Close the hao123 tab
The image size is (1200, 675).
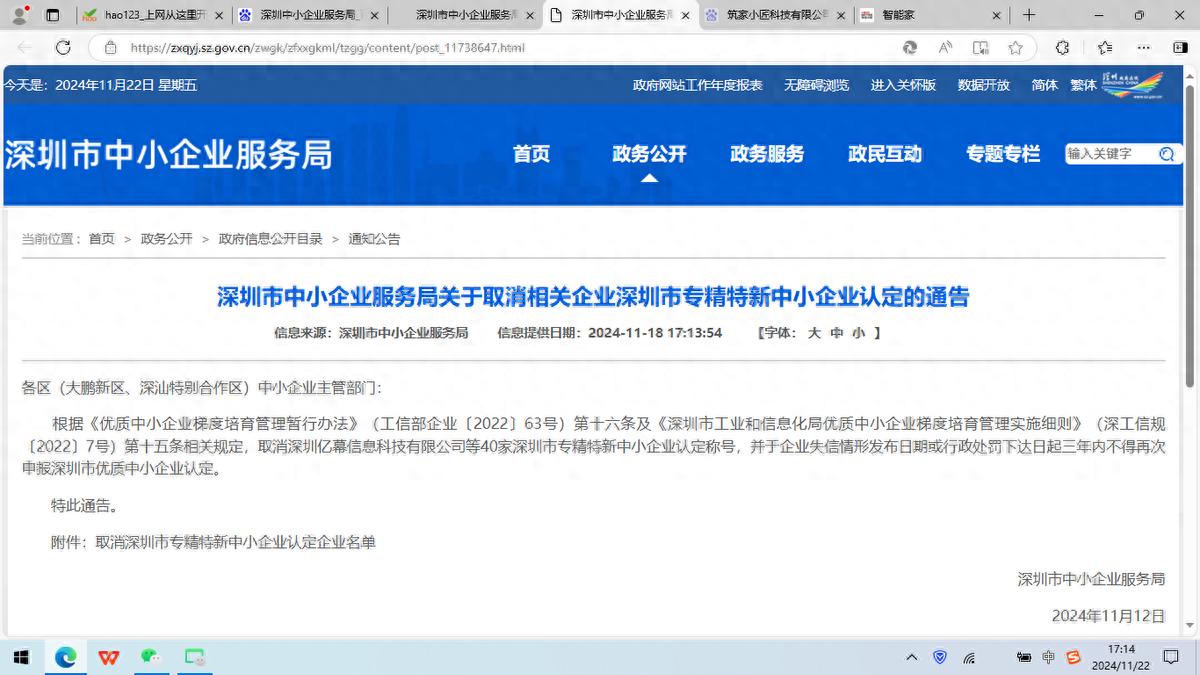pos(219,15)
